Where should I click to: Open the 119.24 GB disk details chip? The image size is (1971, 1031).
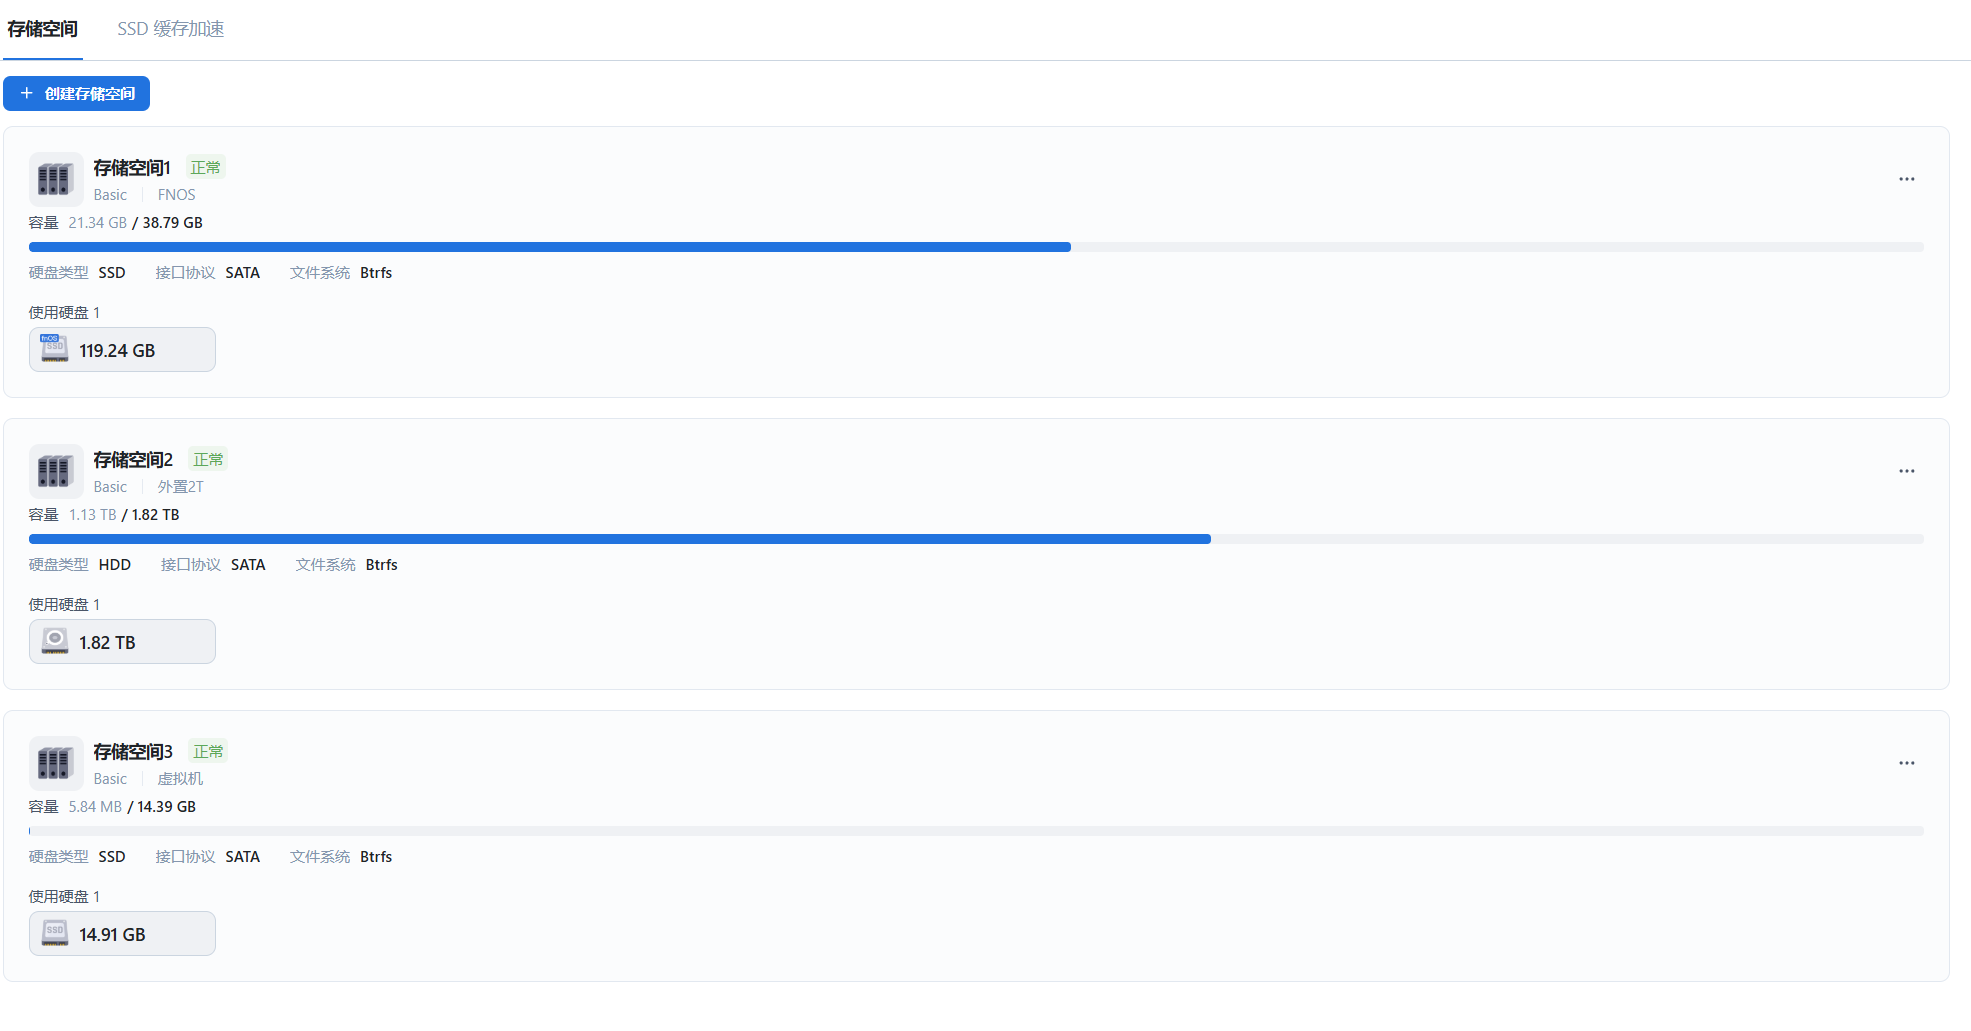pos(122,349)
